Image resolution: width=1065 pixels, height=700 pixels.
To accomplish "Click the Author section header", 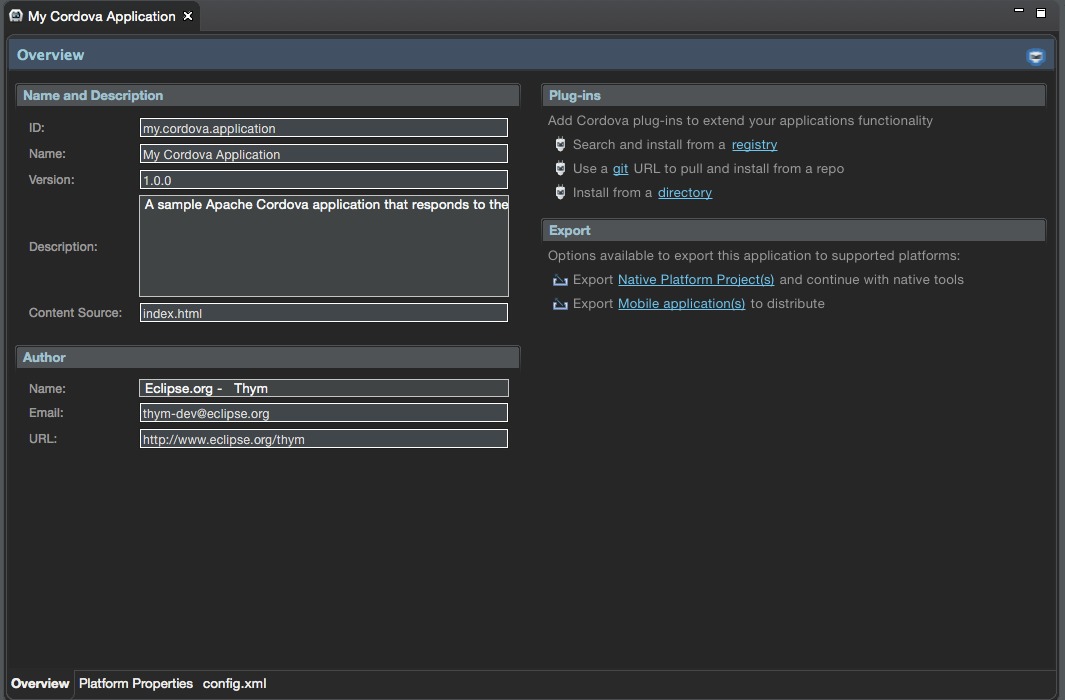I will 268,357.
